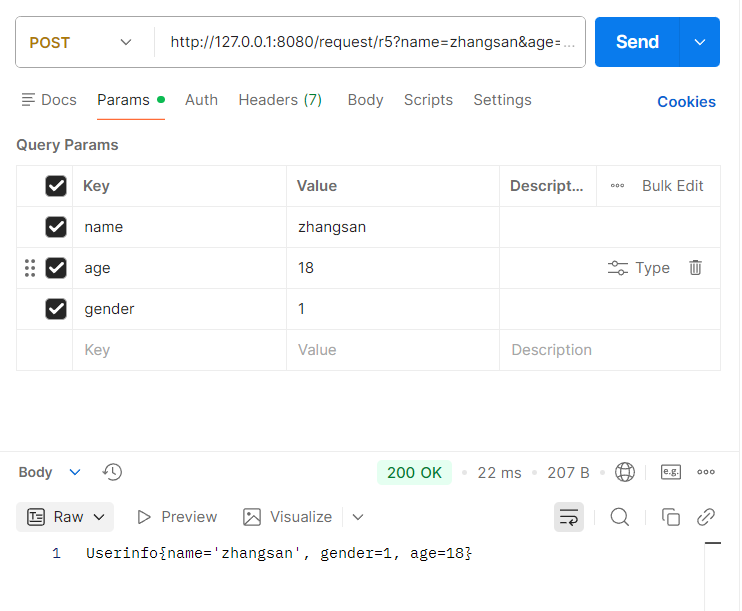Switch to Visualize response view
The height and width of the screenshot is (611, 742).
[287, 517]
